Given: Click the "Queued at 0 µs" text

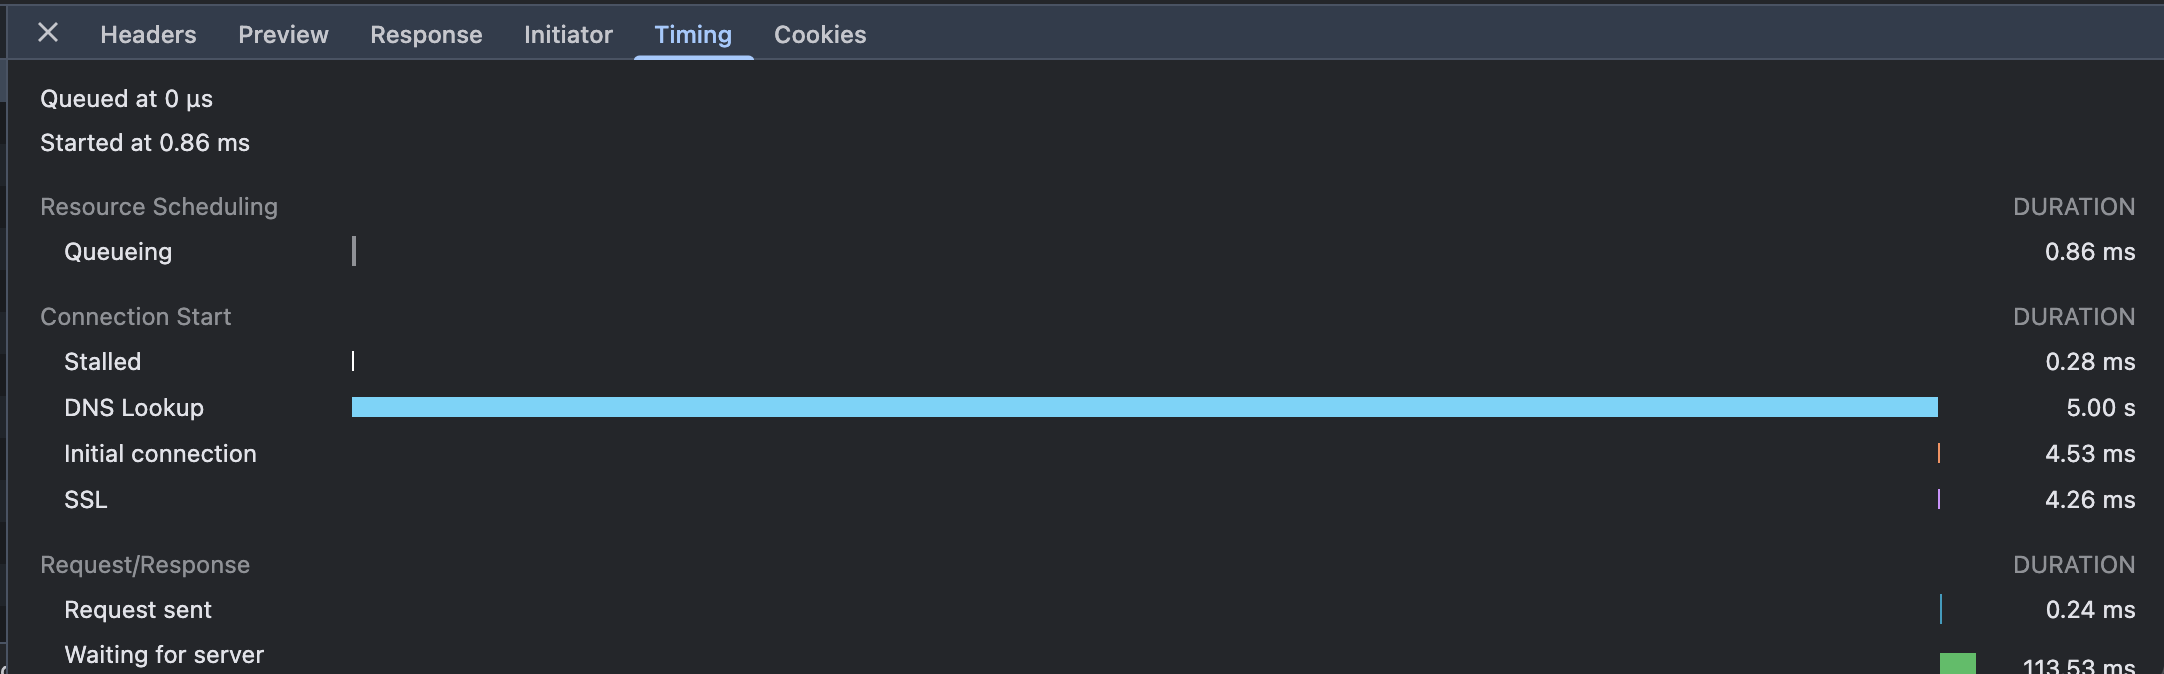Looking at the screenshot, I should 126,99.
